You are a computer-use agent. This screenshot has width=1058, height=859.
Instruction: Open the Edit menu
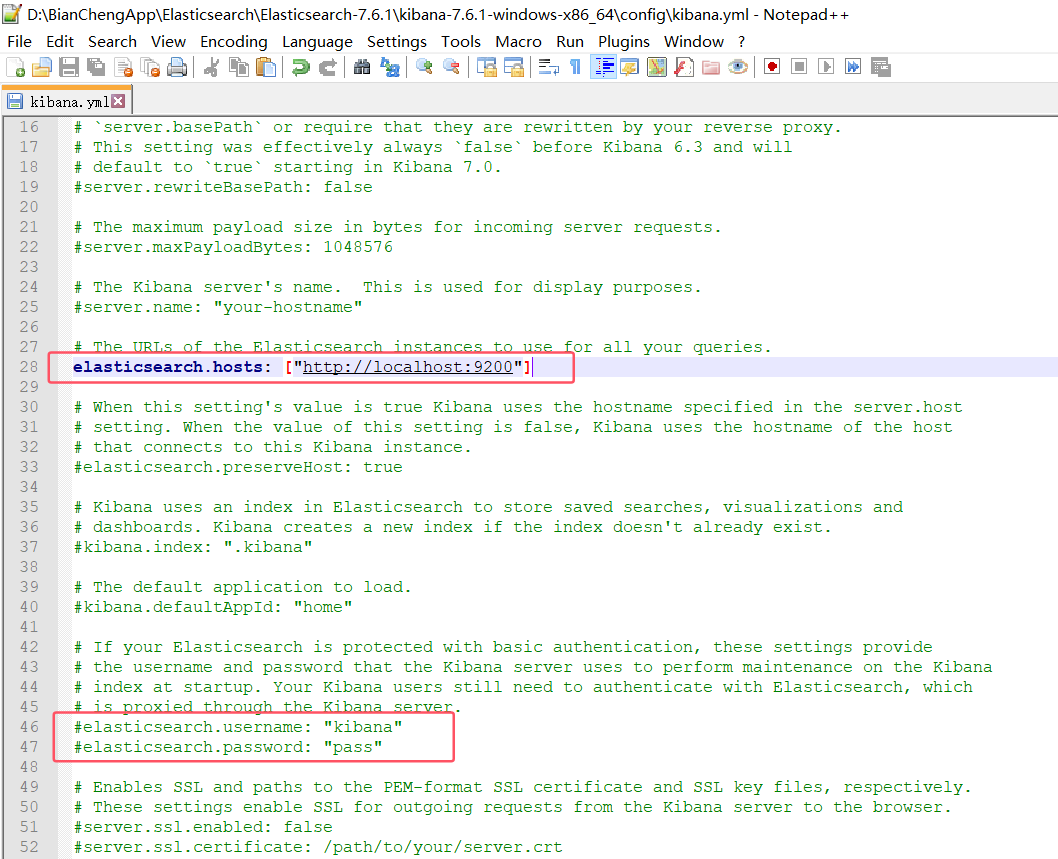[60, 42]
